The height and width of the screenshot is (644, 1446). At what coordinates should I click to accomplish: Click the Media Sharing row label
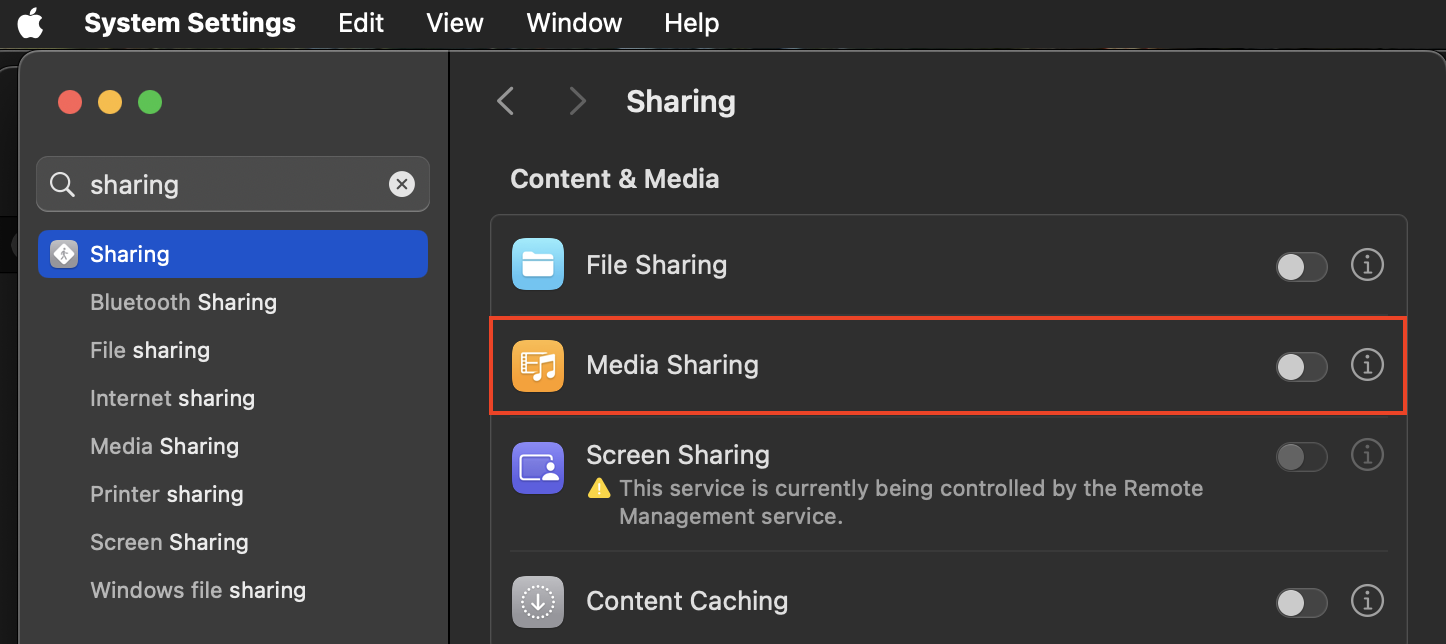[672, 365]
